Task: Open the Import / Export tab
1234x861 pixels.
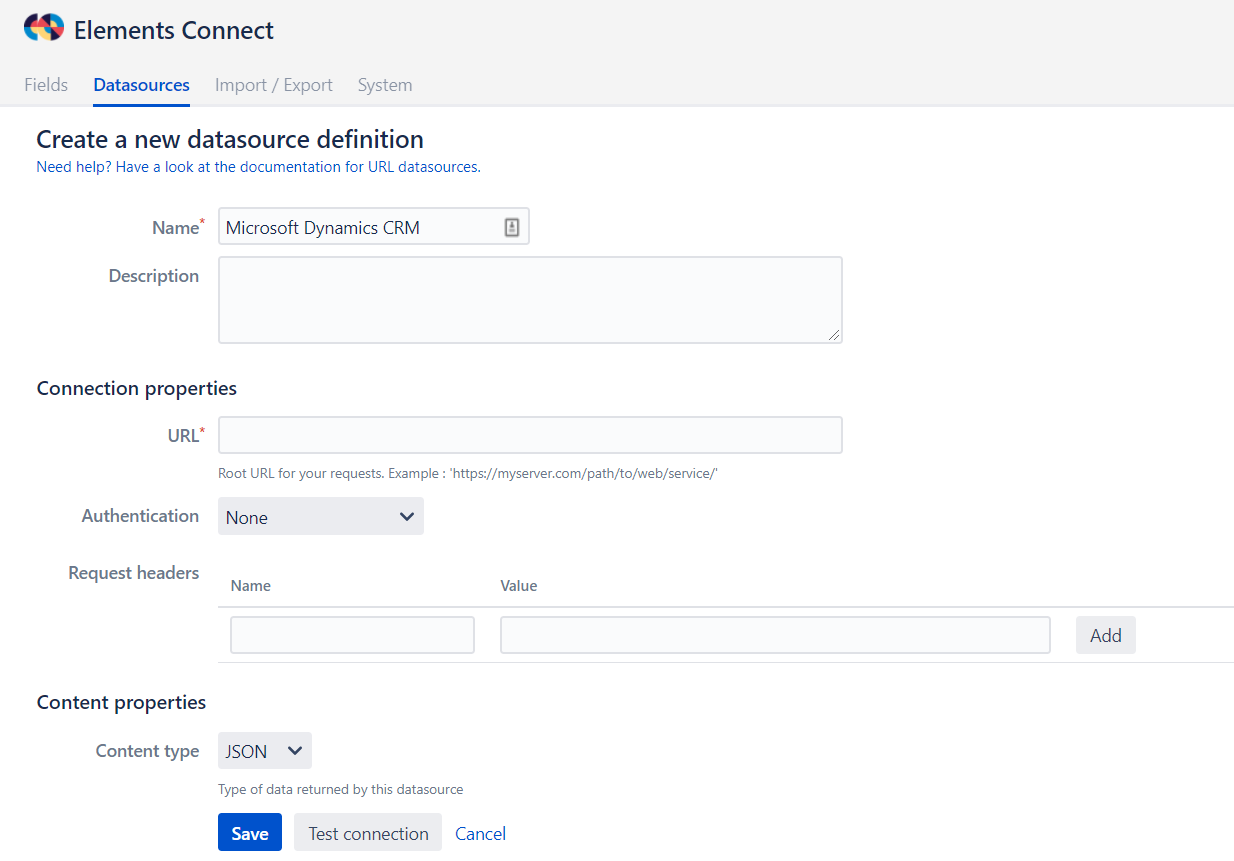Action: [274, 85]
